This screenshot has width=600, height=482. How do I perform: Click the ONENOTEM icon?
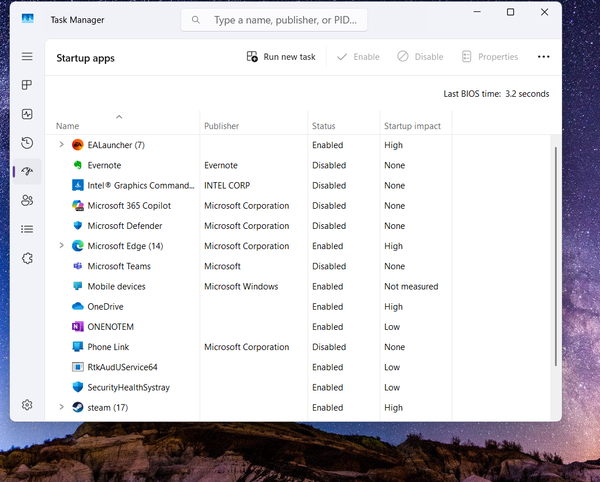coord(78,326)
